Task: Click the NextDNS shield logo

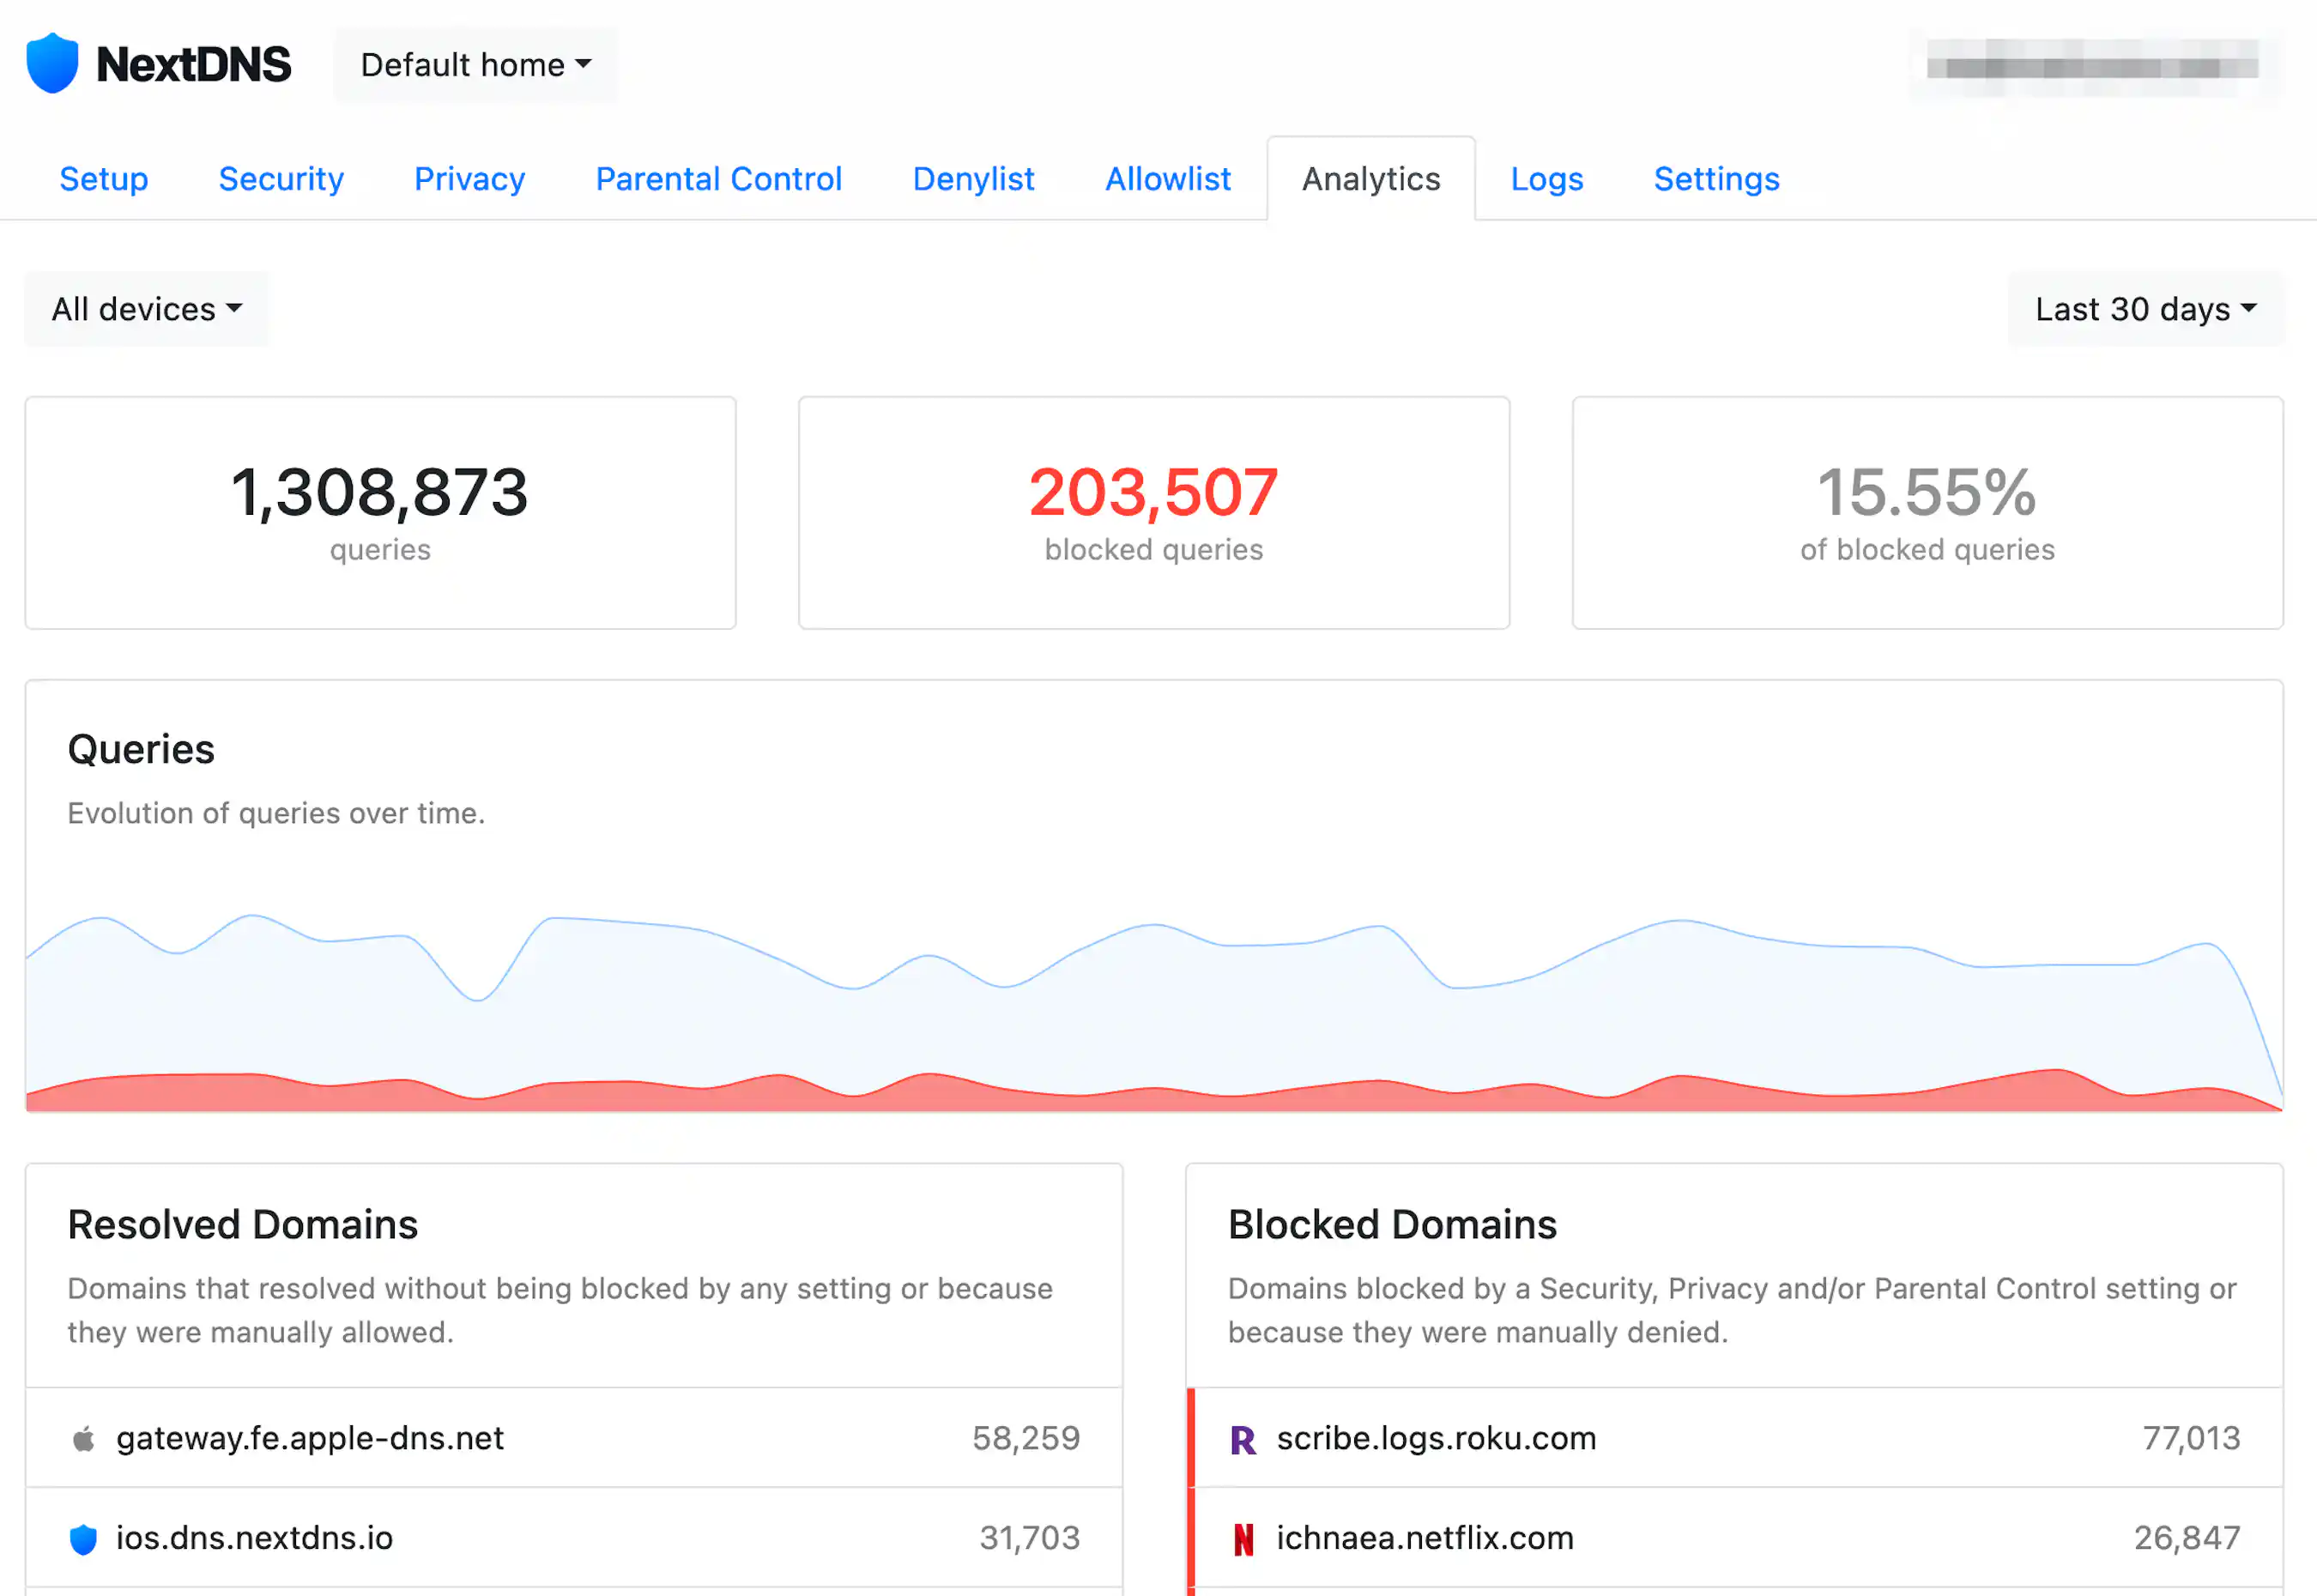Action: pos(52,62)
